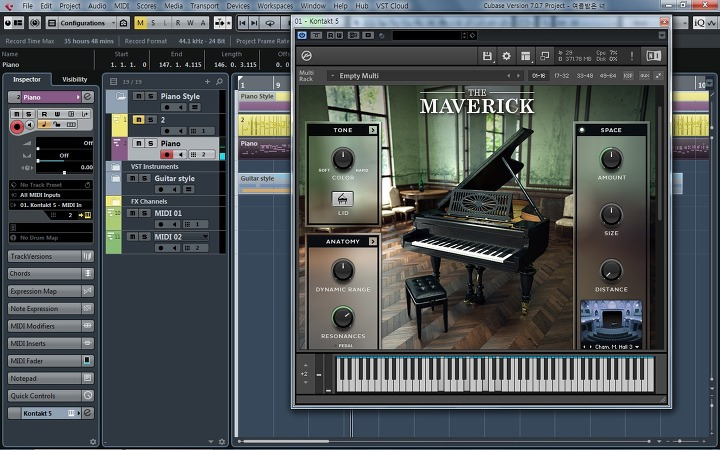Expand the ANATOMY panel arrow
The image size is (720, 450).
(x=372, y=241)
